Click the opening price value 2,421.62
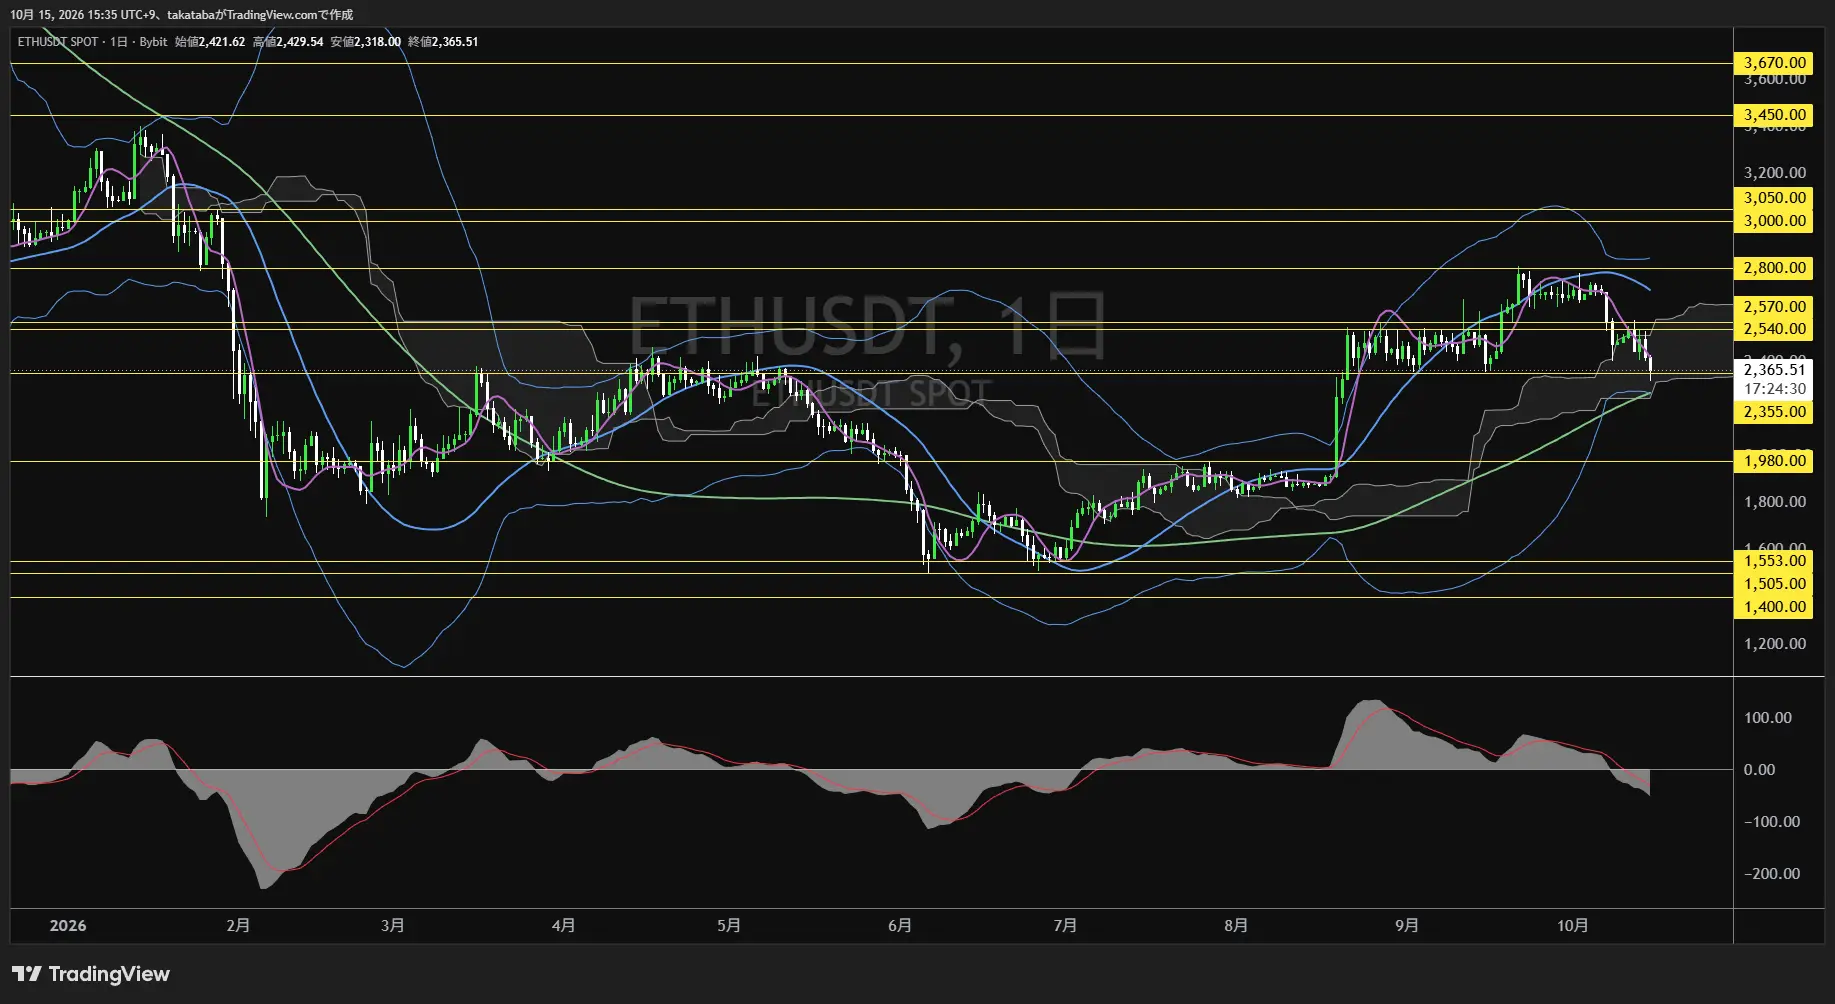 pos(222,42)
